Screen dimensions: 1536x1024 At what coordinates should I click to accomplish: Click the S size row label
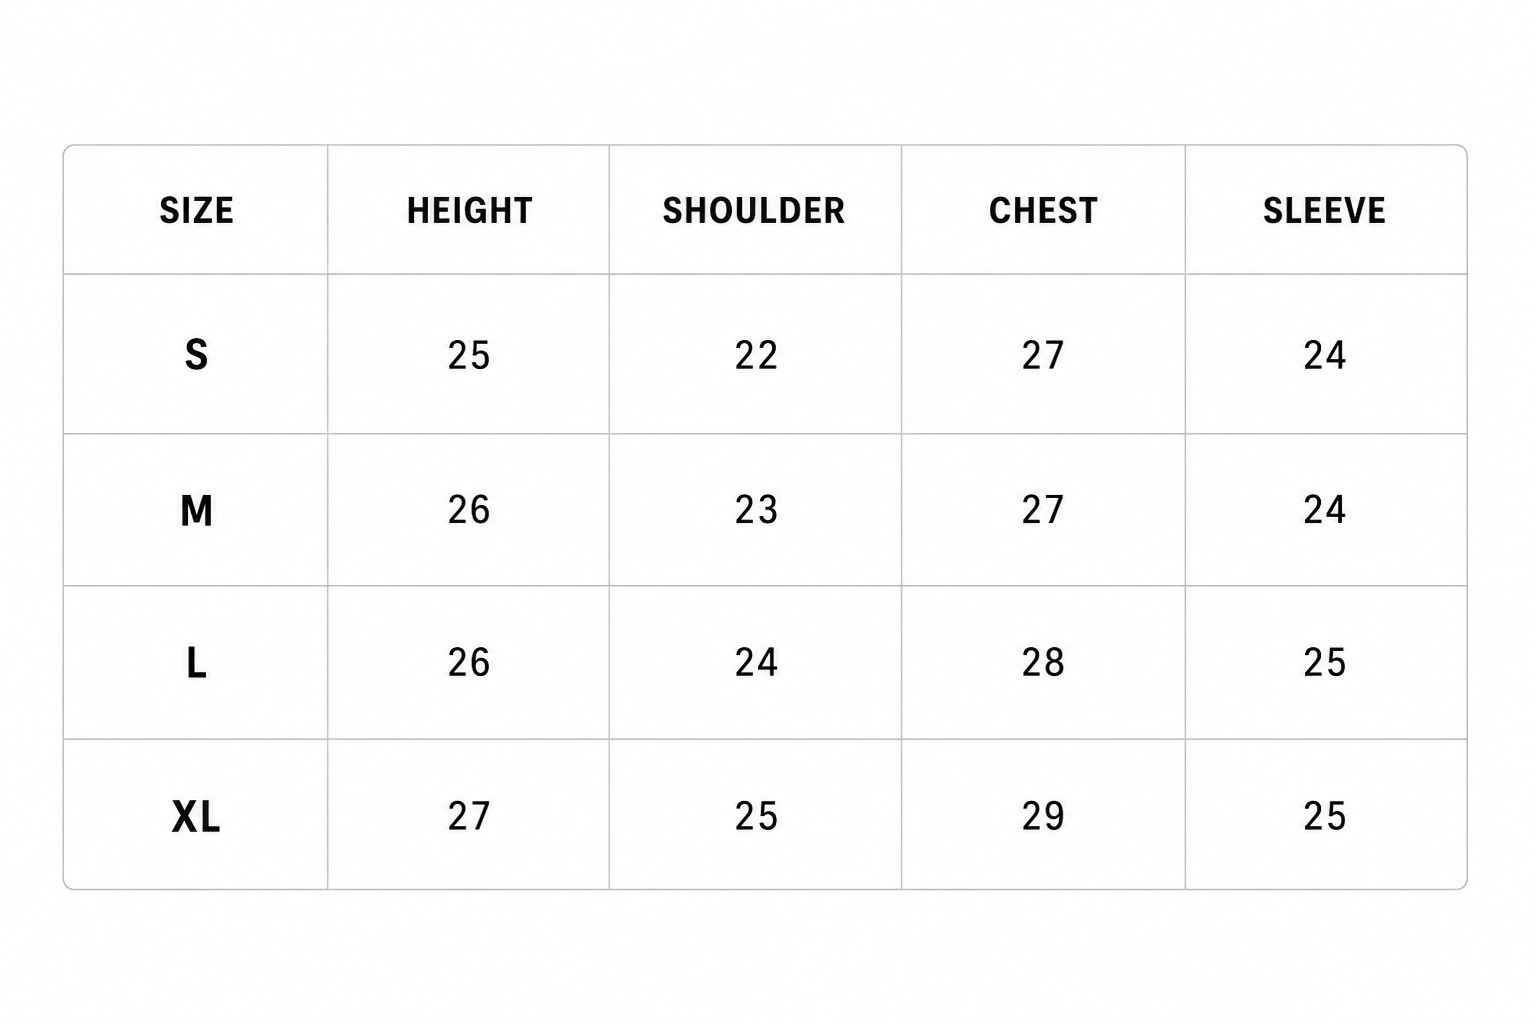(196, 355)
